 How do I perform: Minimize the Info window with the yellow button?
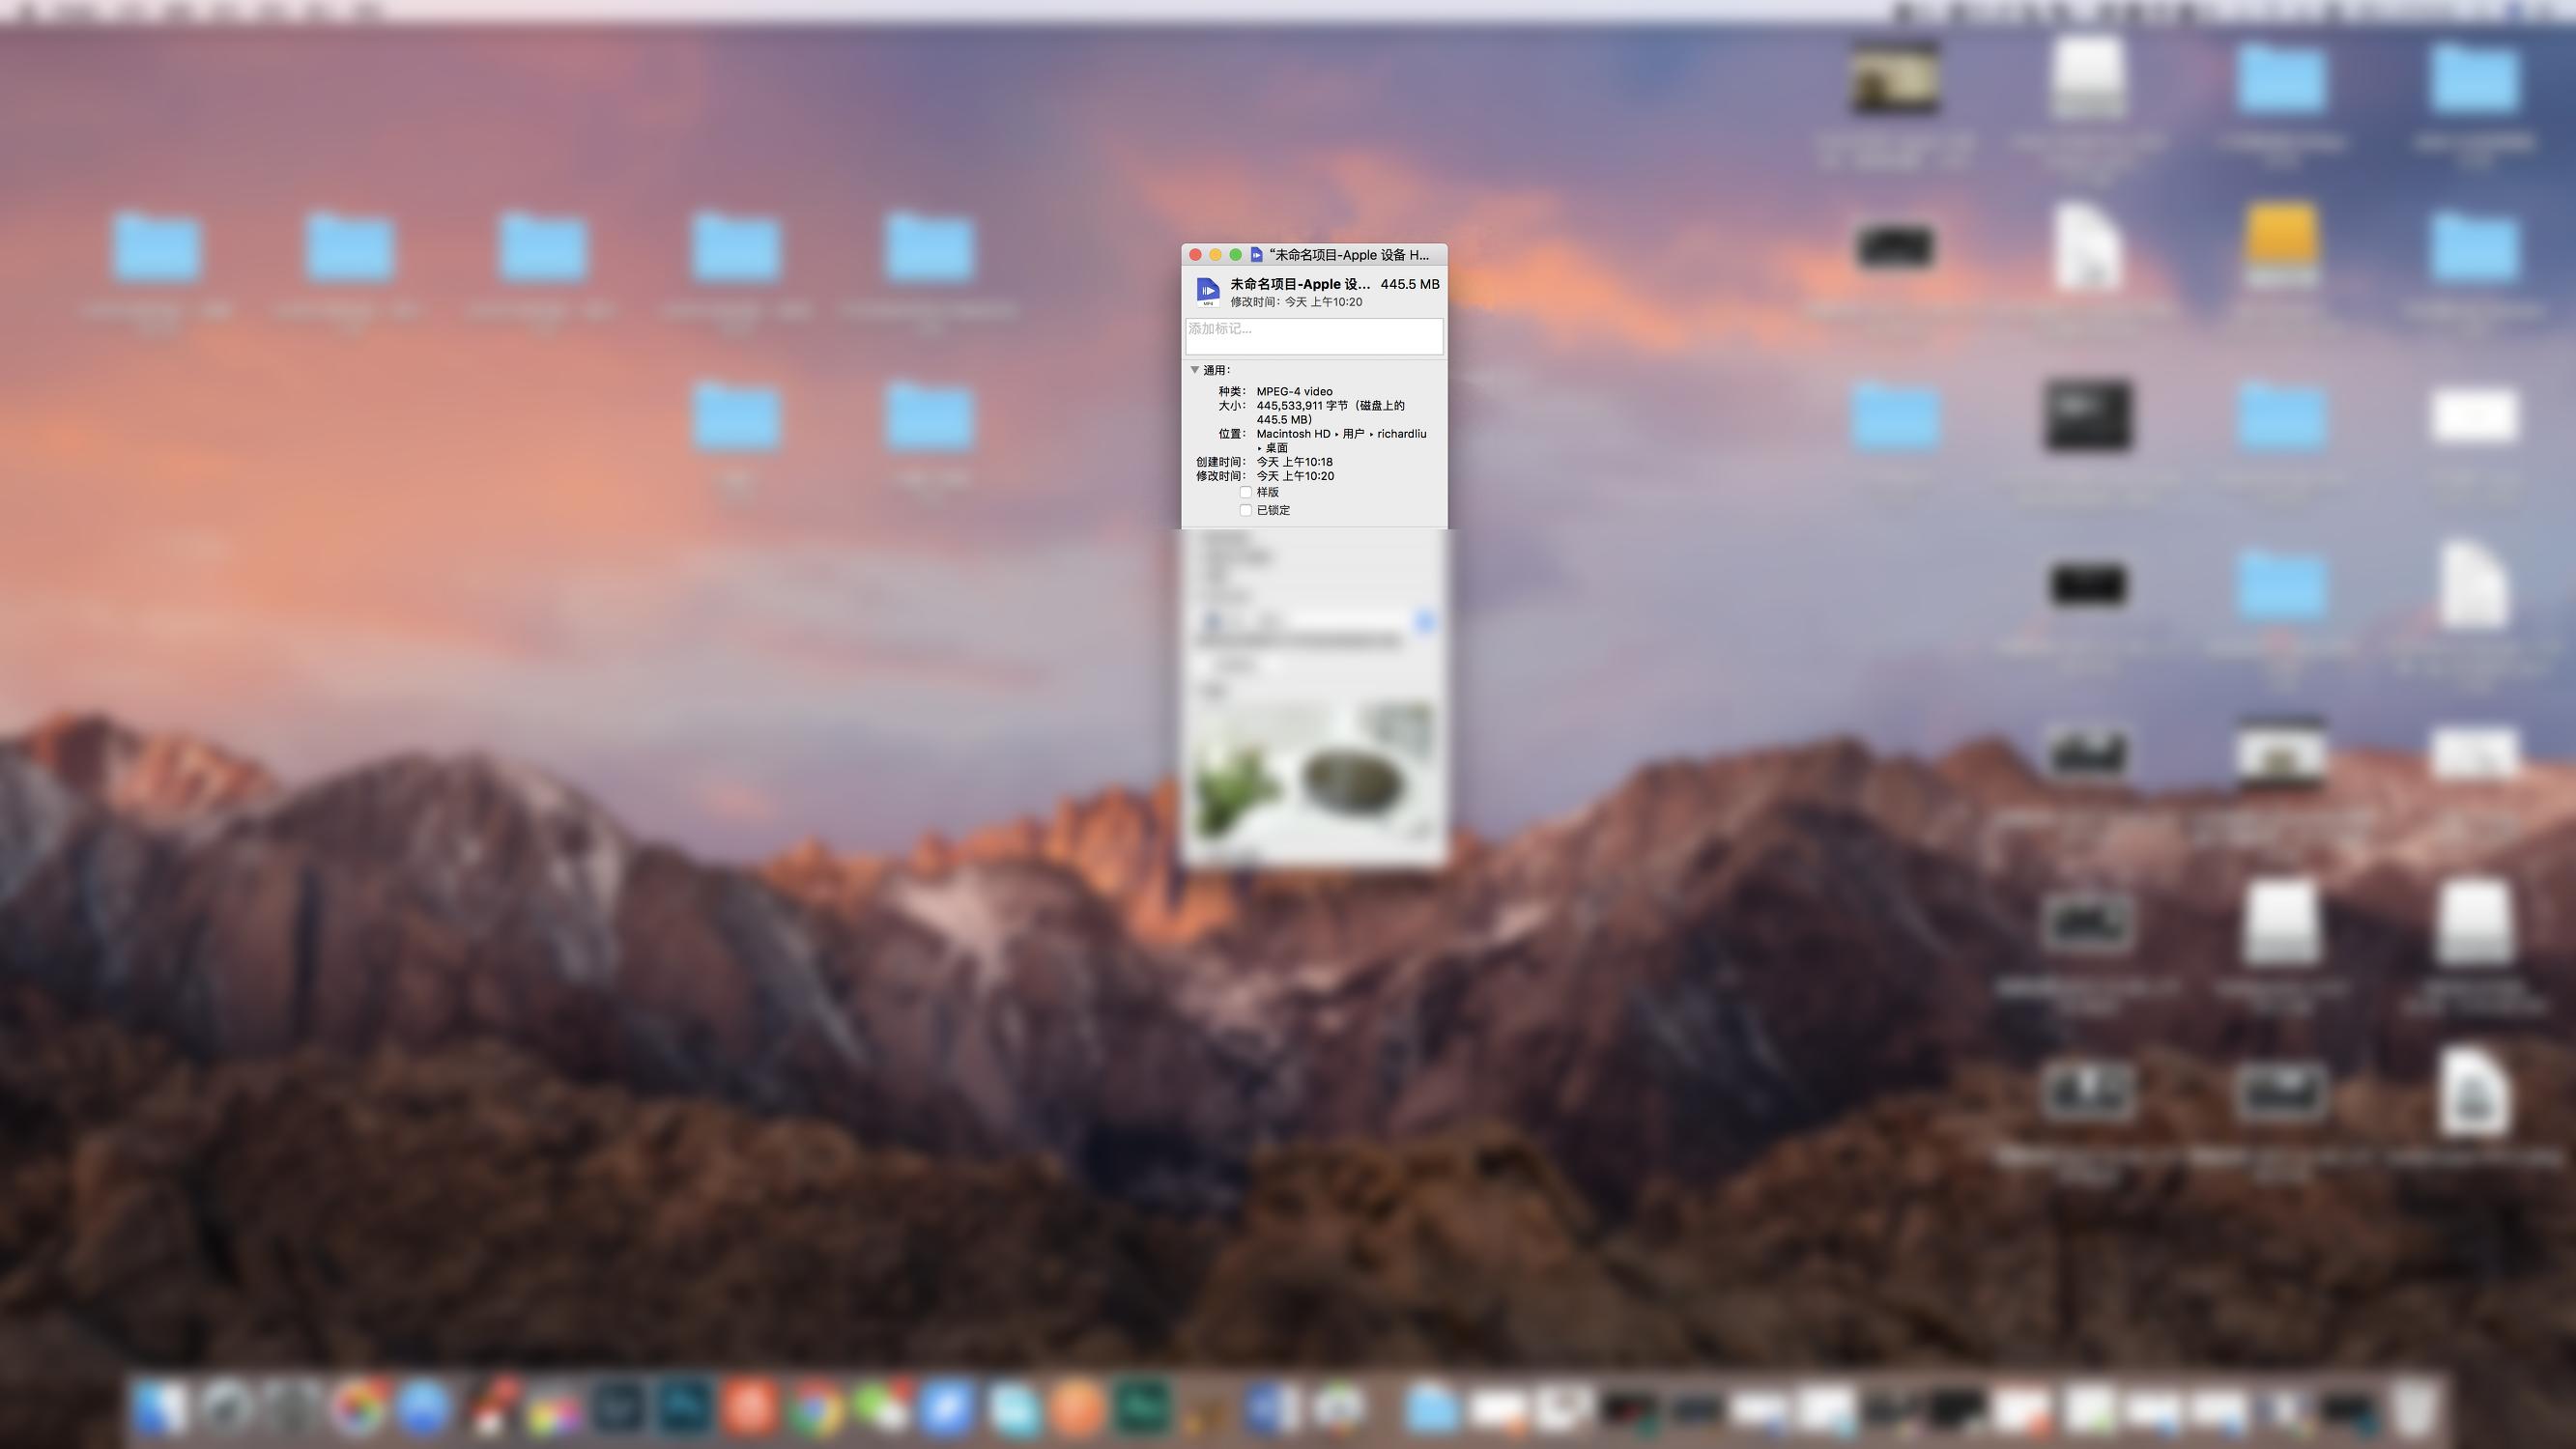[1215, 255]
